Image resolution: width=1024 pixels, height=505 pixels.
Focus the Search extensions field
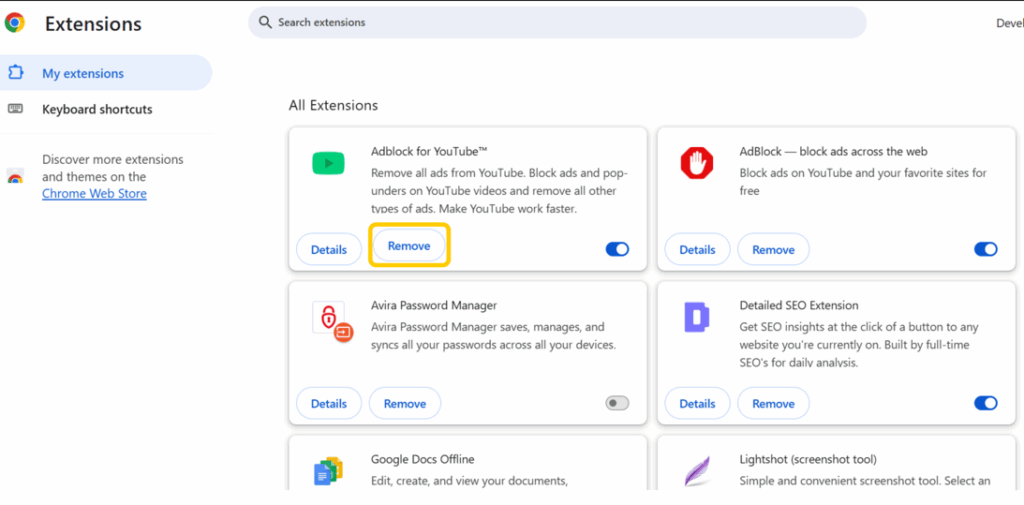(x=557, y=22)
